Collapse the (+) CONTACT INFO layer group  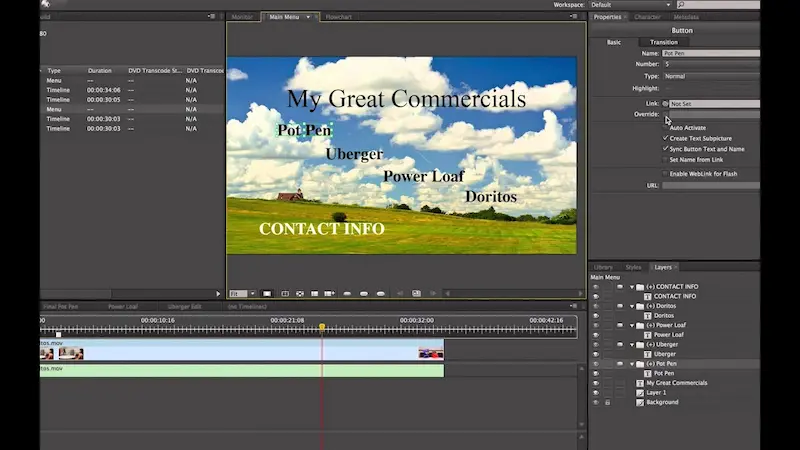point(632,287)
